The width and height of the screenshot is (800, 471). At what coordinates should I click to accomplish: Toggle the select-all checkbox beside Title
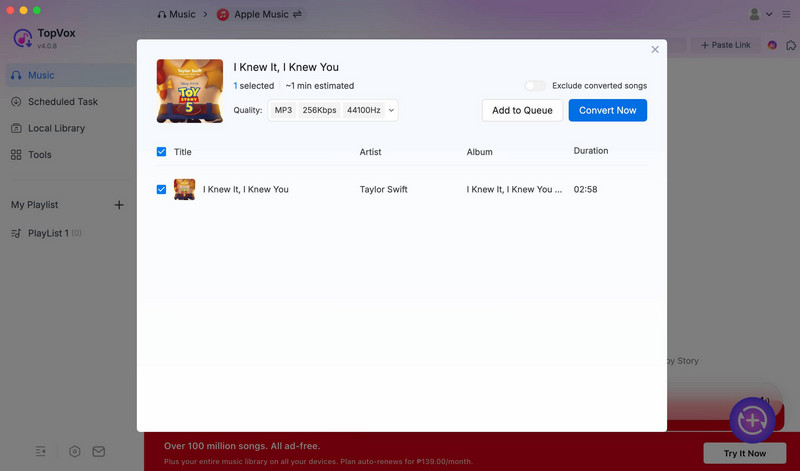(x=161, y=152)
